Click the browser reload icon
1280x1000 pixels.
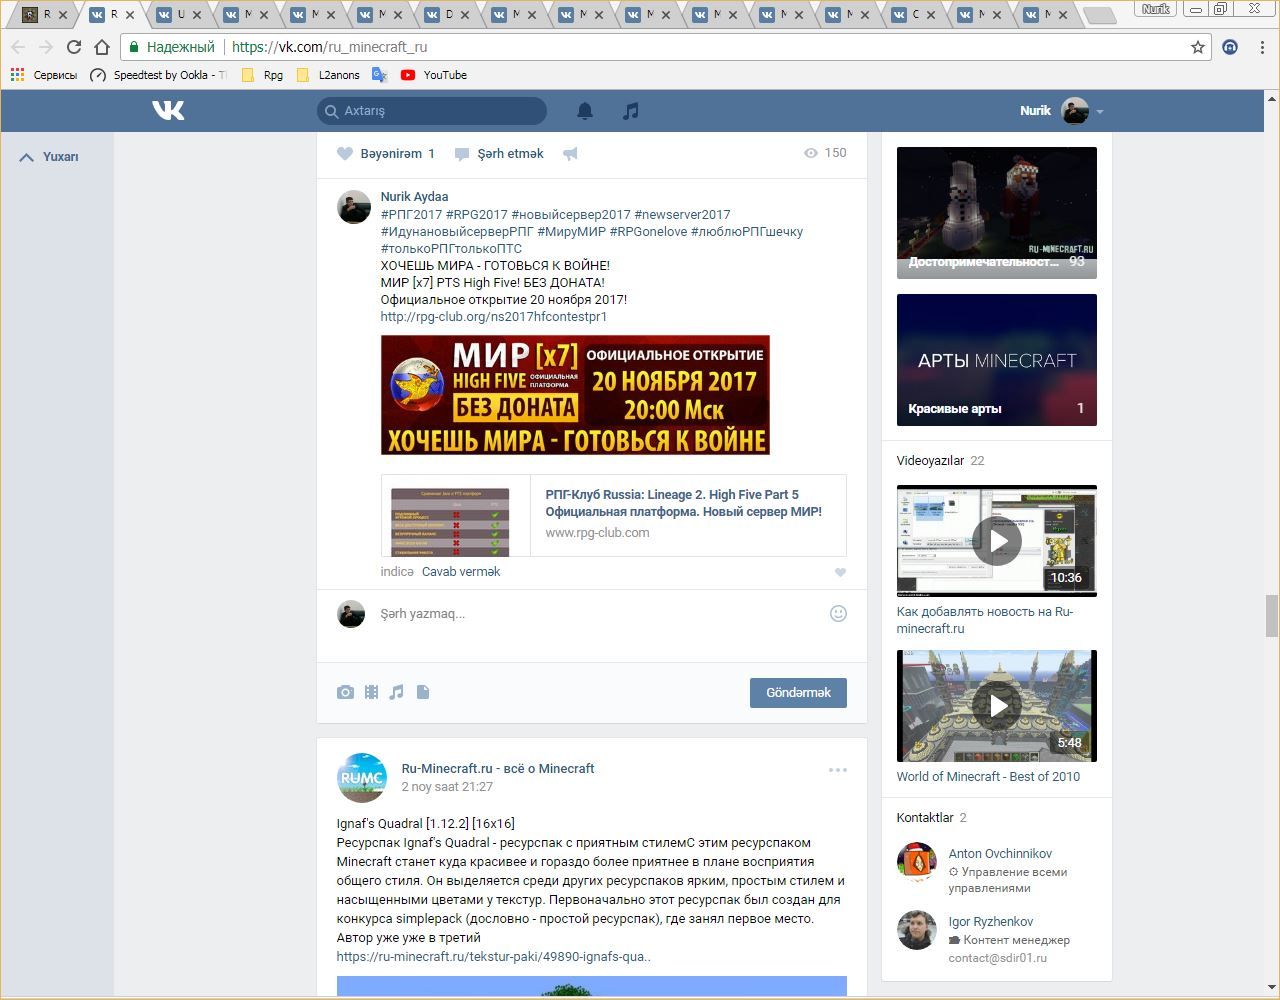73,47
